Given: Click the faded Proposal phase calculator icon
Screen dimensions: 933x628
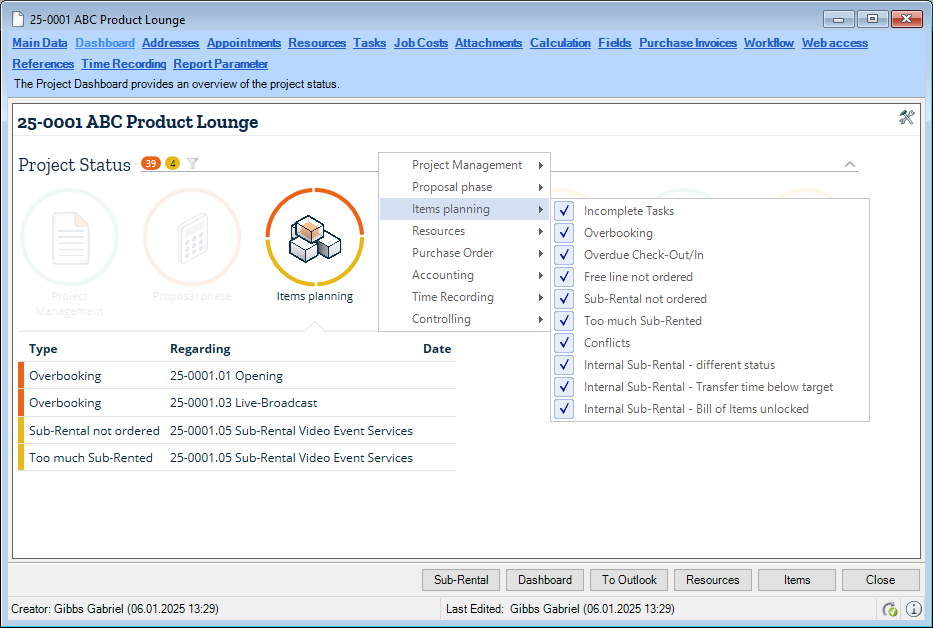Looking at the screenshot, I should [191, 237].
